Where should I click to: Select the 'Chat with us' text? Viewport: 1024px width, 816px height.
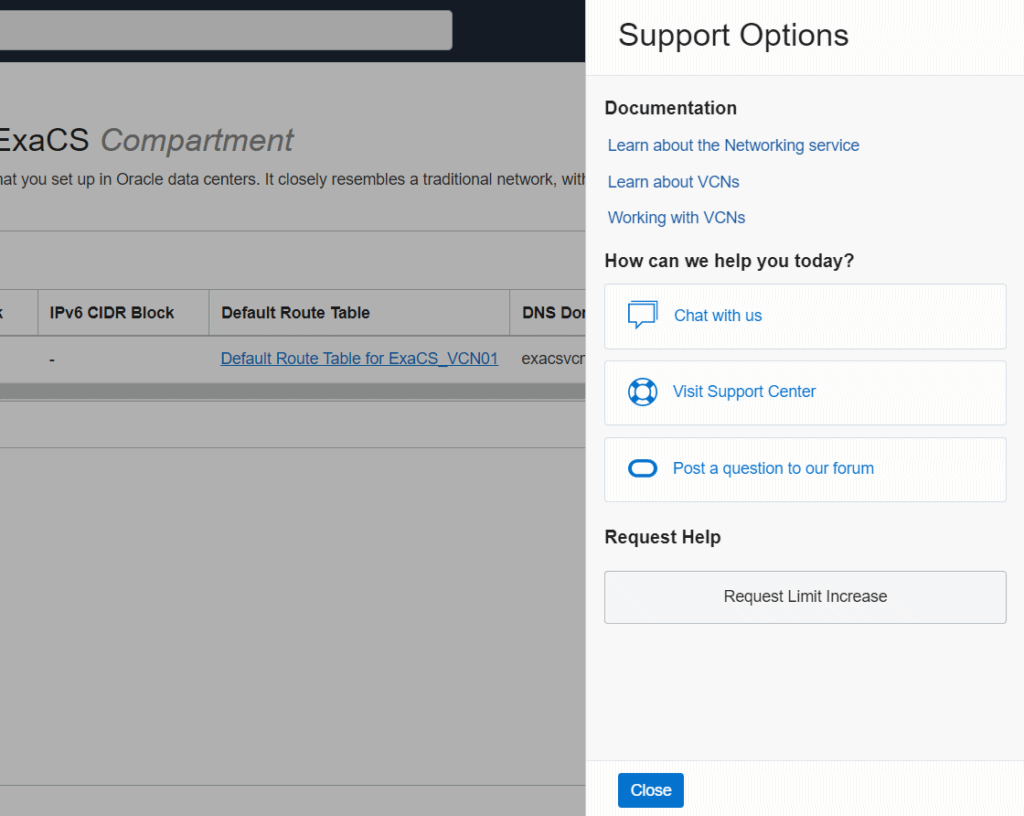coord(717,316)
